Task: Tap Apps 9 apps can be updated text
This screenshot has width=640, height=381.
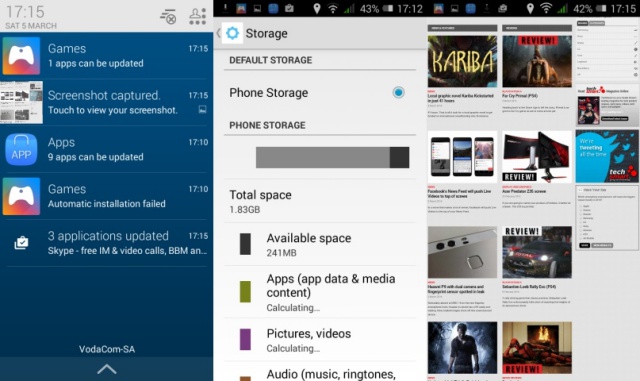Action: click(x=96, y=157)
